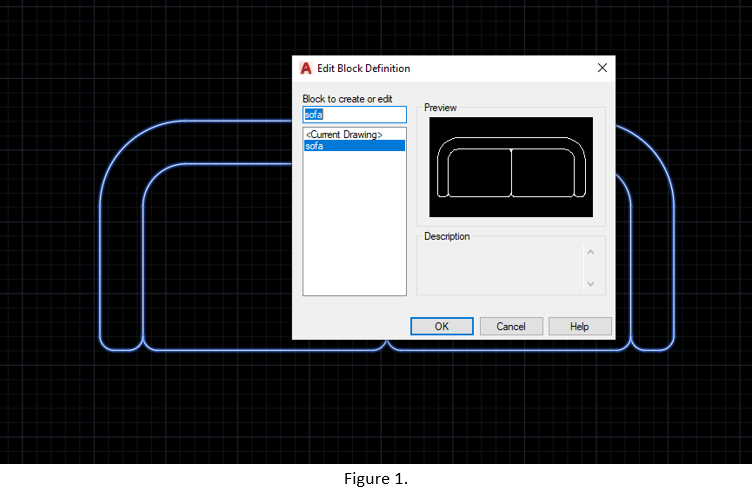Click the Edit Block Definition title text
Image resolution: width=753 pixels, height=490 pixels.
pyautogui.click(x=363, y=68)
